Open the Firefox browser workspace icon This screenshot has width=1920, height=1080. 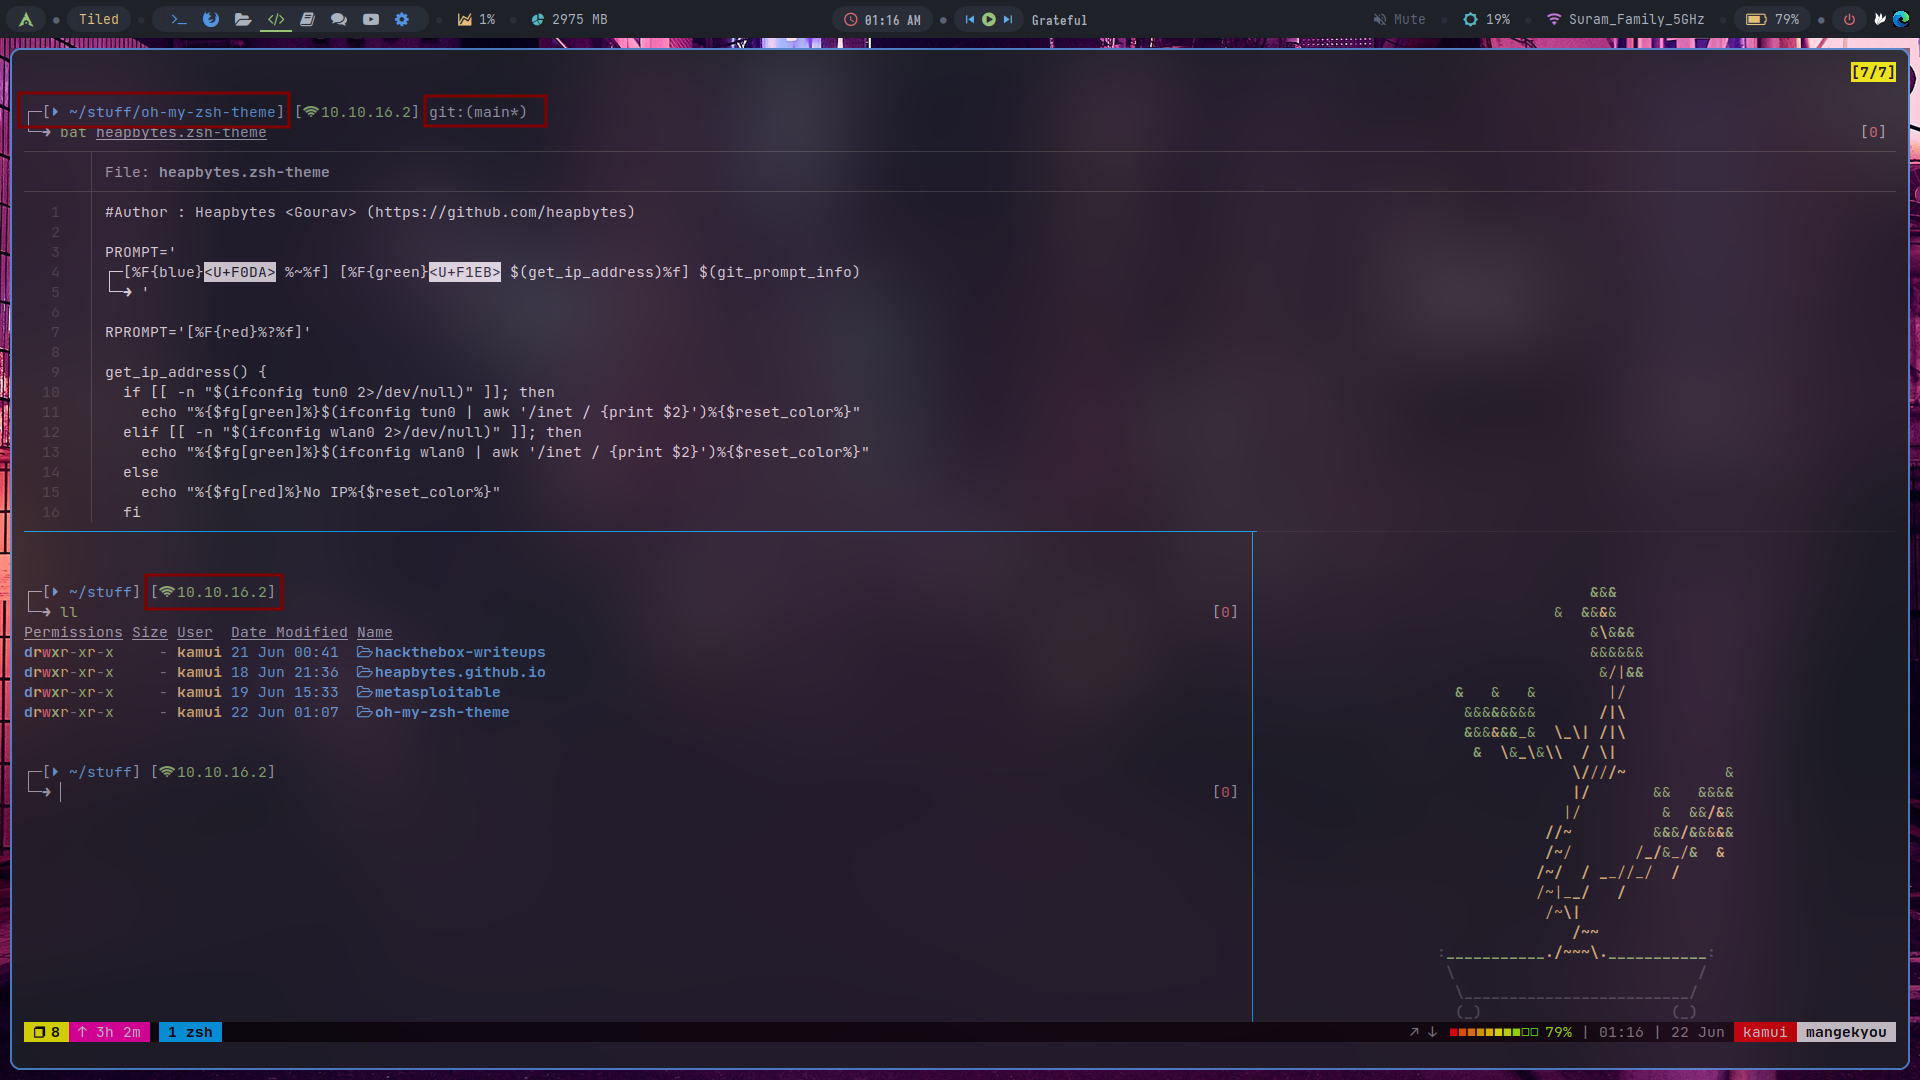click(x=211, y=19)
